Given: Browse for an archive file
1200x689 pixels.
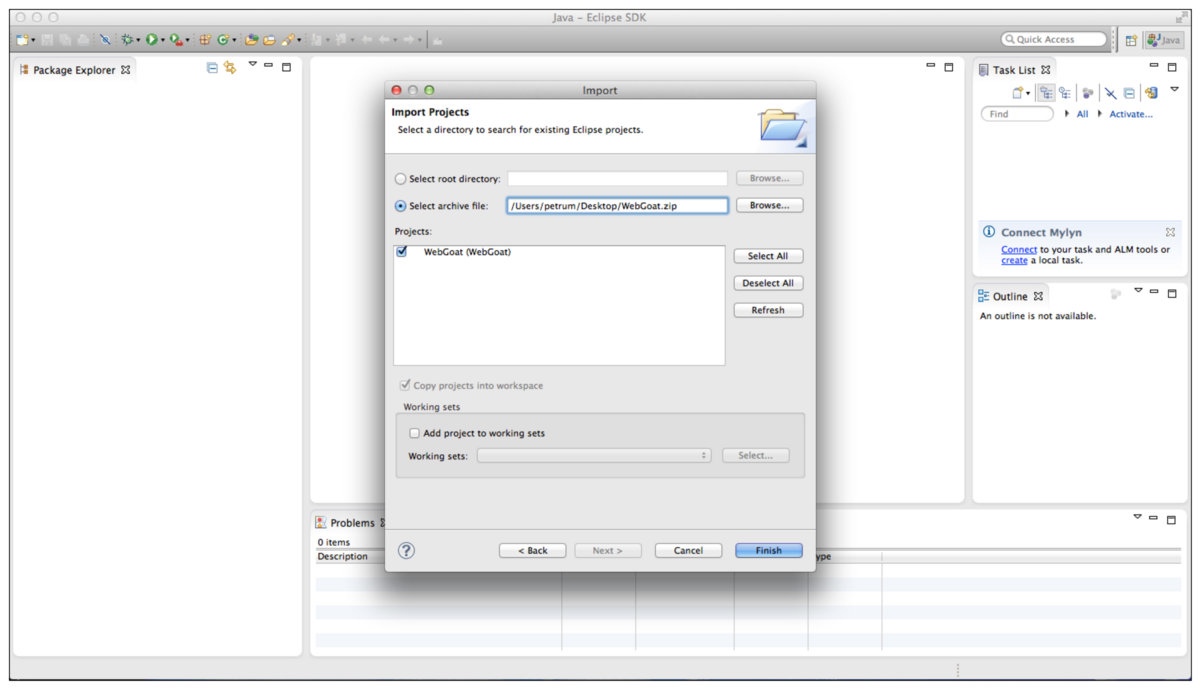Looking at the screenshot, I should [x=769, y=205].
